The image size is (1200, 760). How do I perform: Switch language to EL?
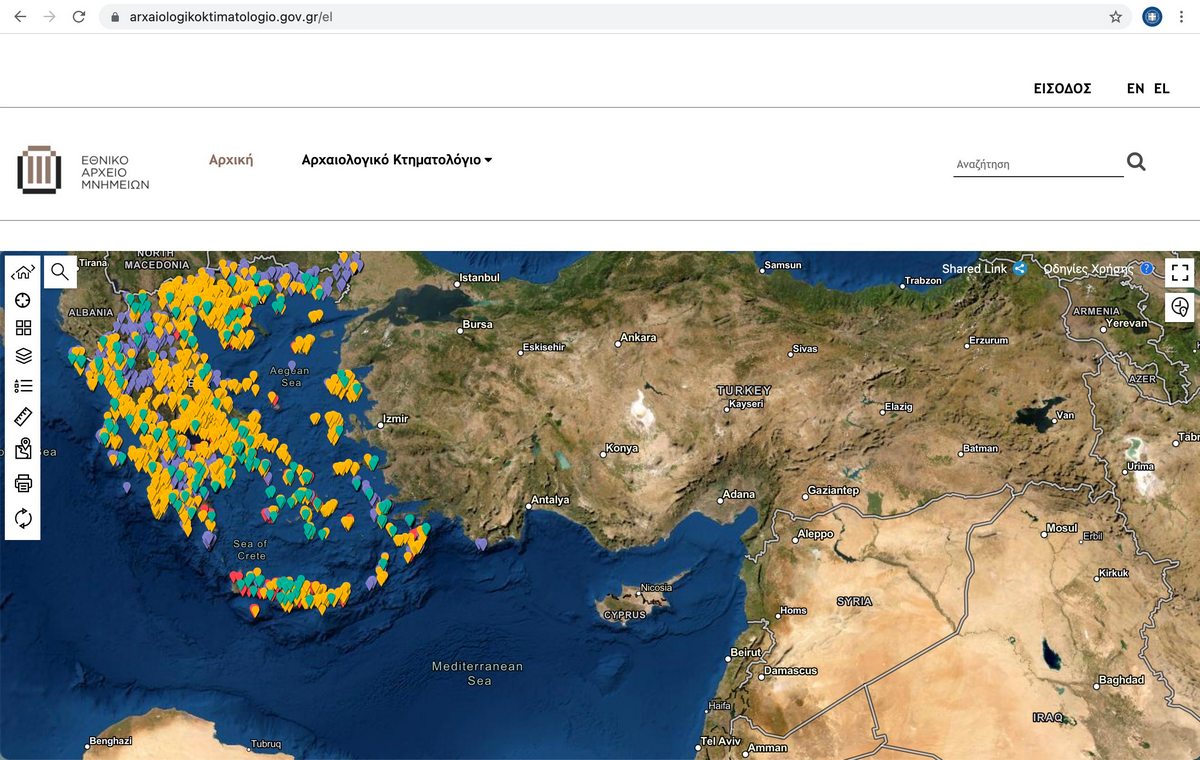(1161, 88)
